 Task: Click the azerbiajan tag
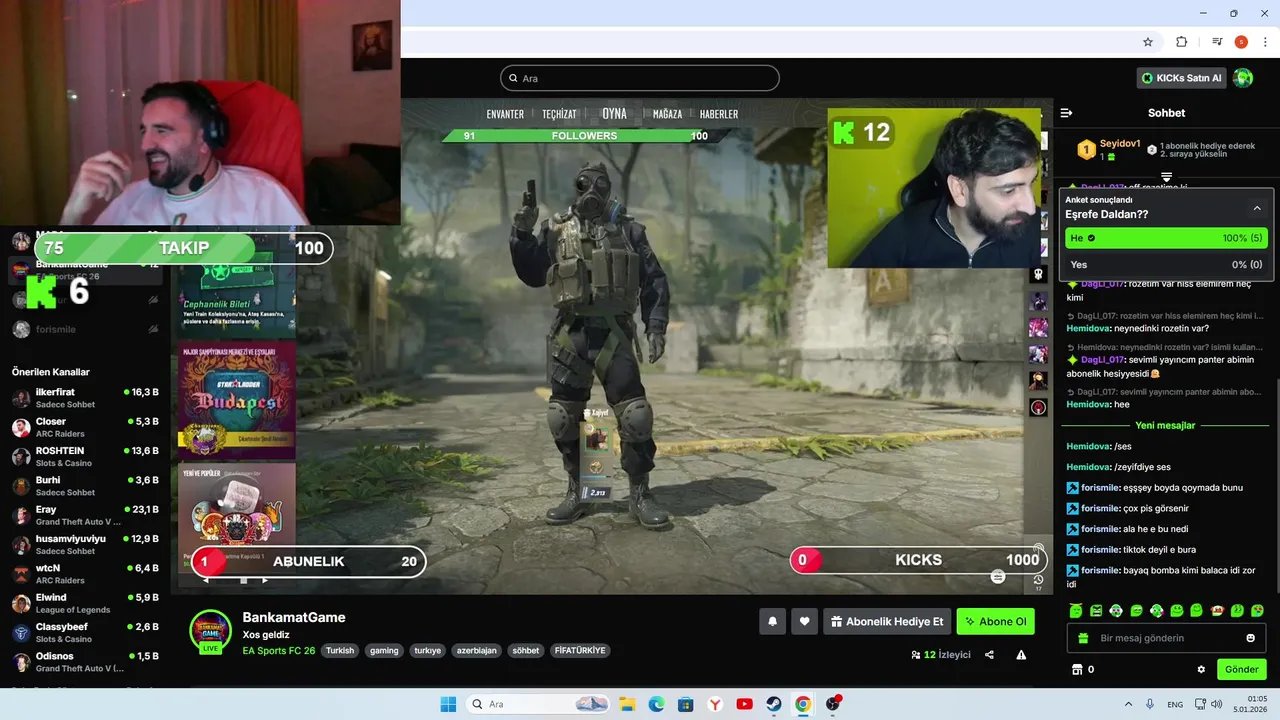tap(476, 650)
